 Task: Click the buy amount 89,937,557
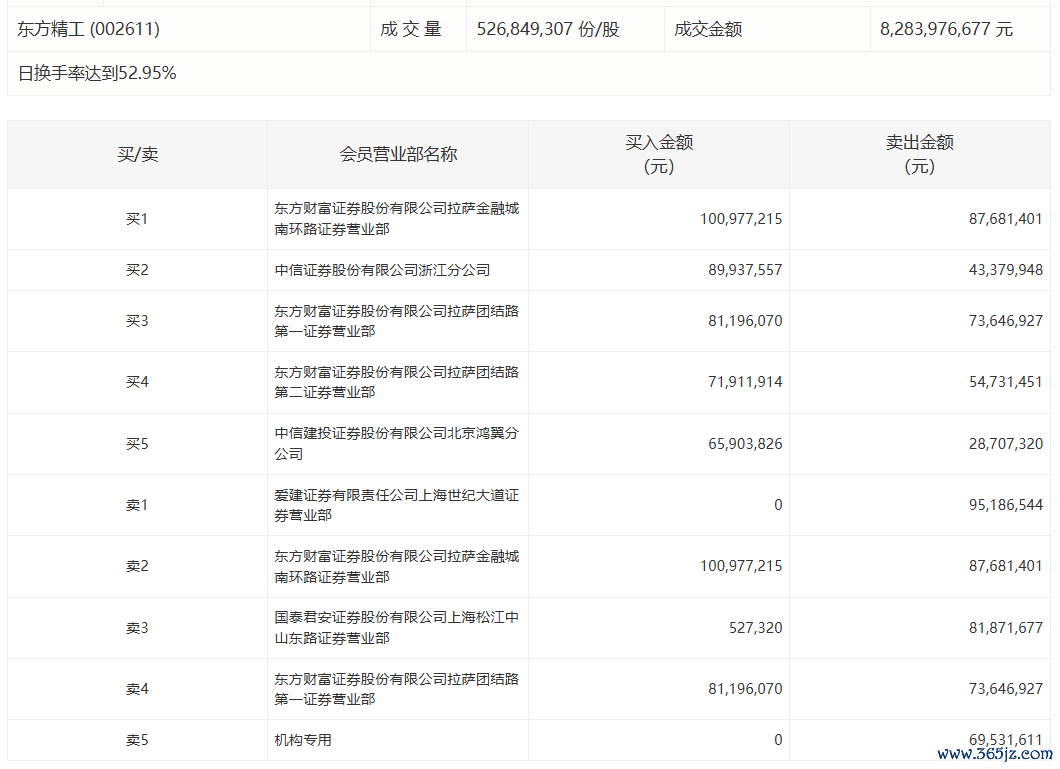point(745,270)
